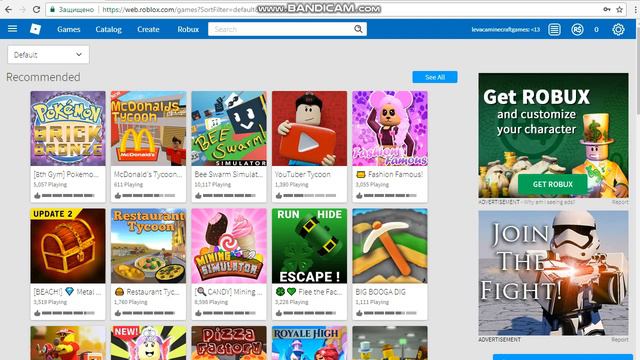Open the Metal Detecting treasure chest thumbnail
Viewport: 640px width, 360px height.
pyautogui.click(x=68, y=246)
